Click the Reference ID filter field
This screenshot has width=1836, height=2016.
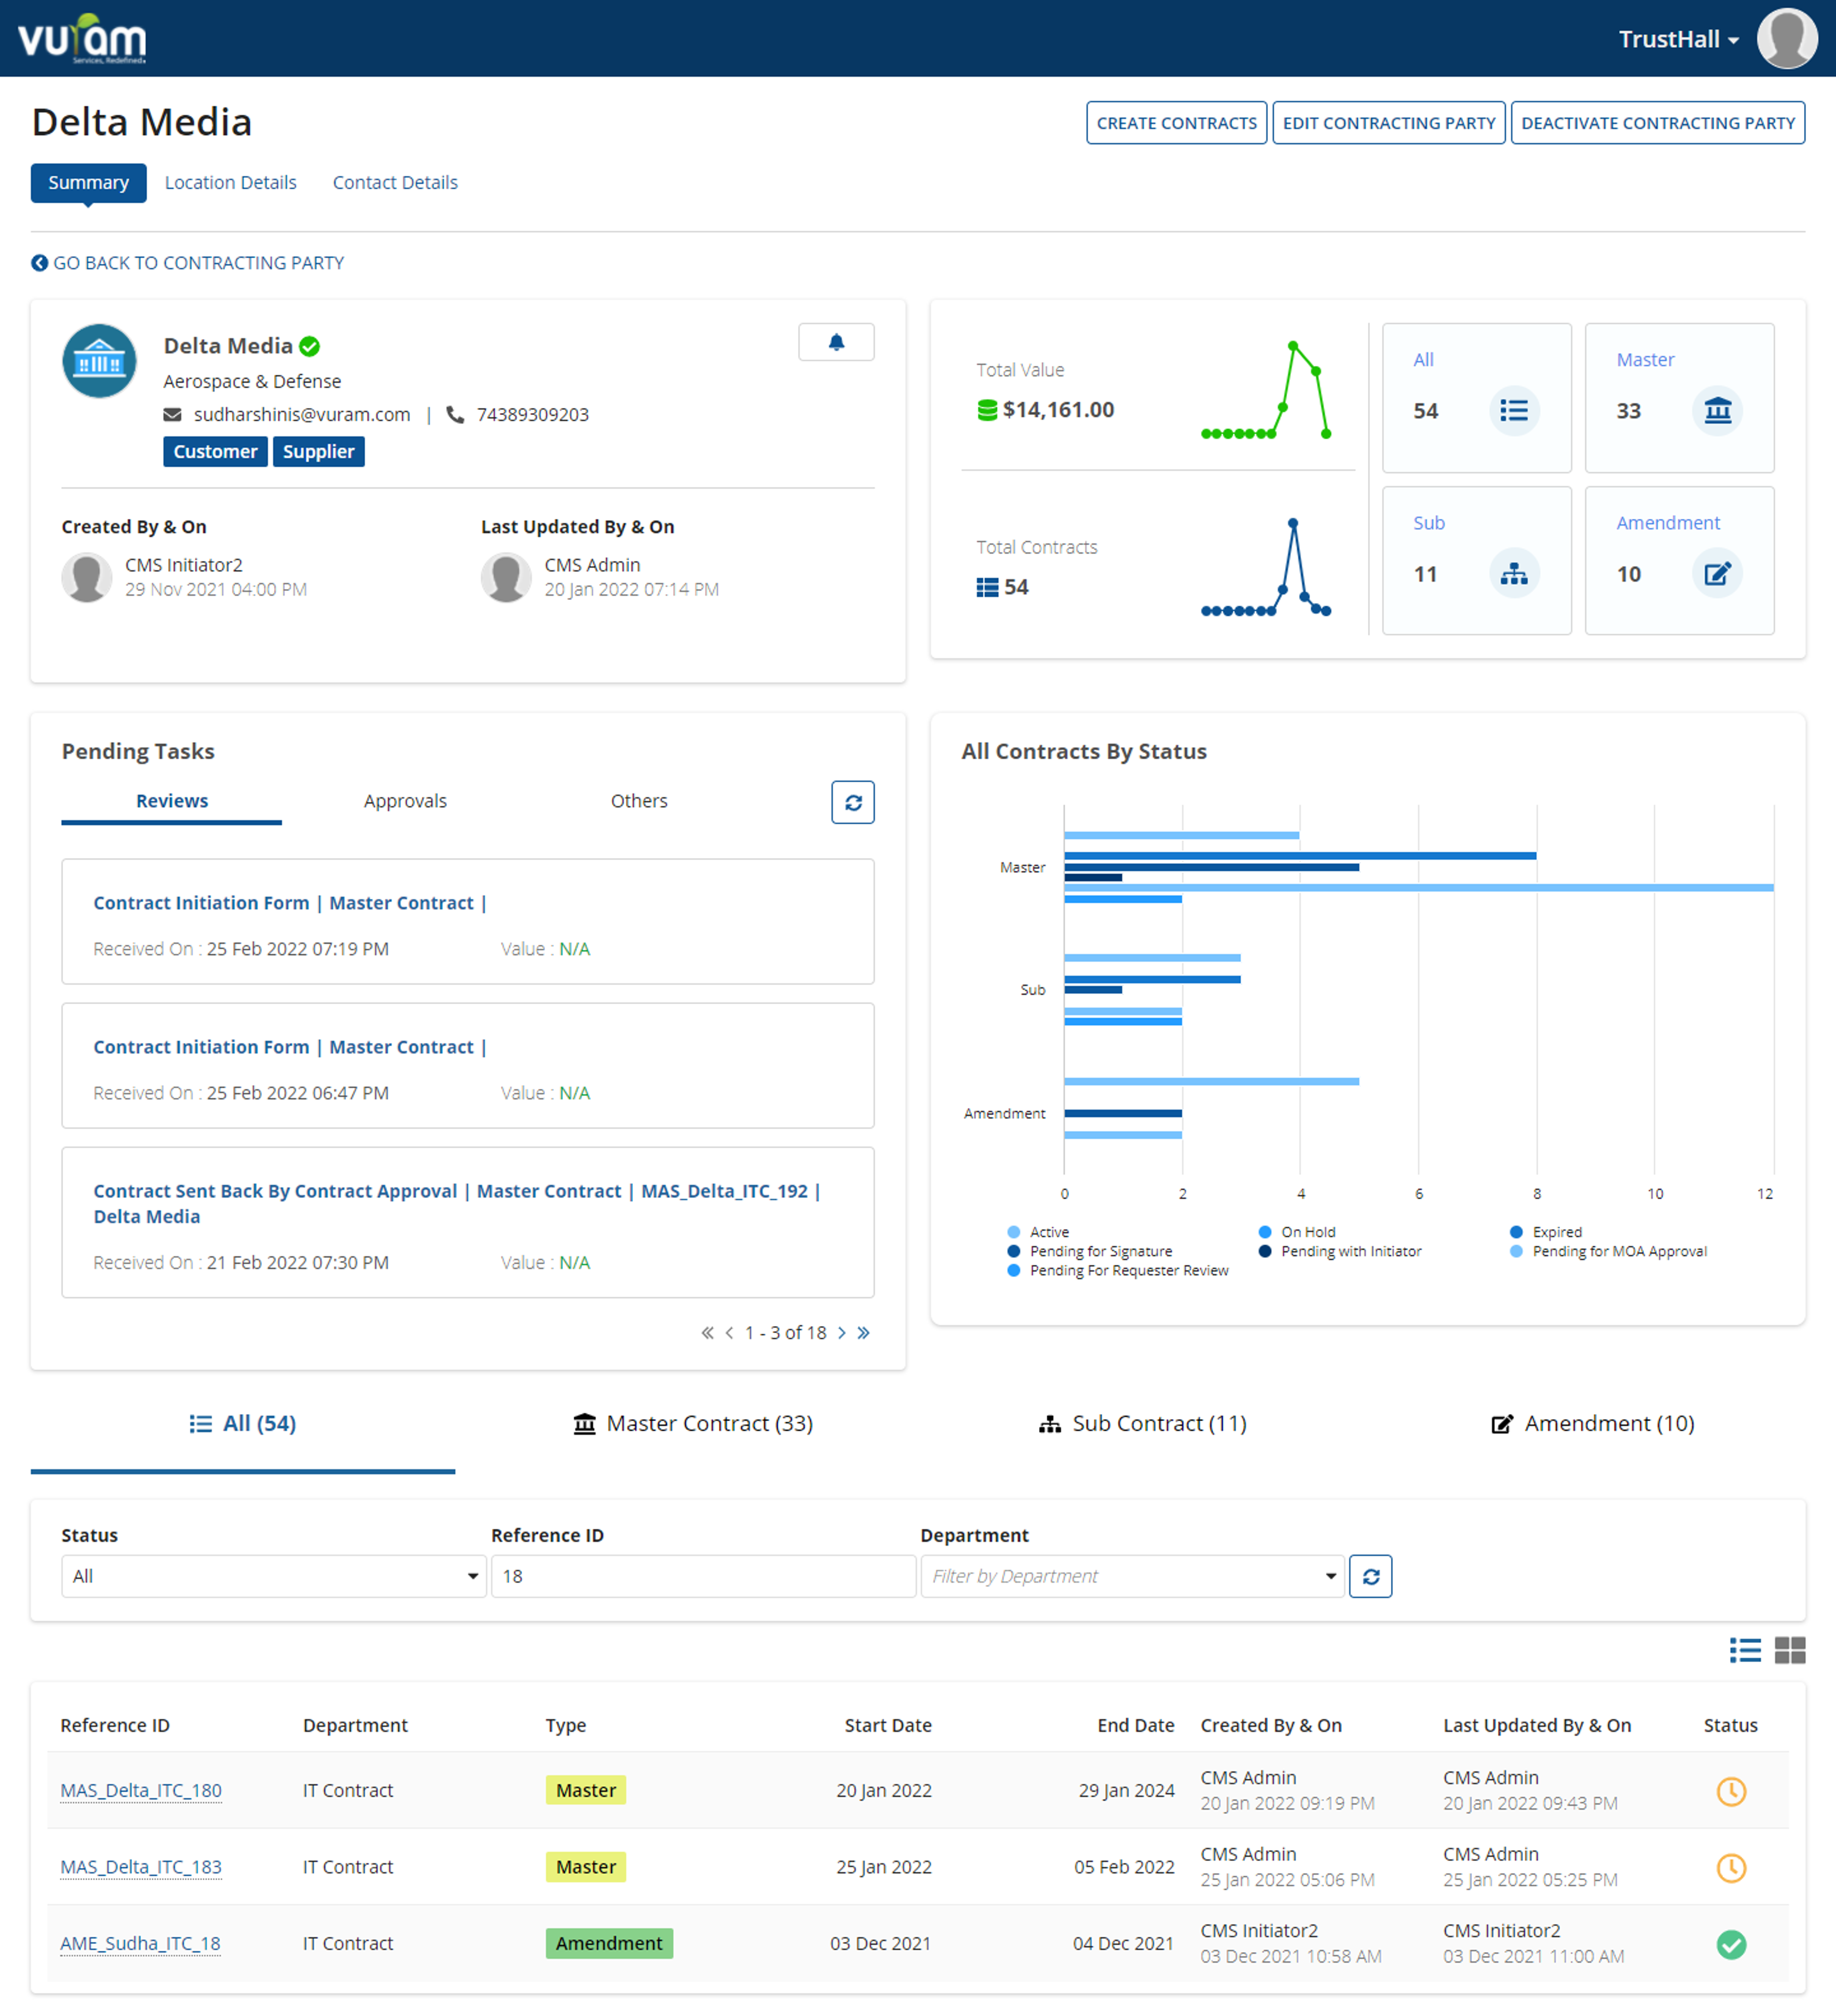pos(703,1576)
